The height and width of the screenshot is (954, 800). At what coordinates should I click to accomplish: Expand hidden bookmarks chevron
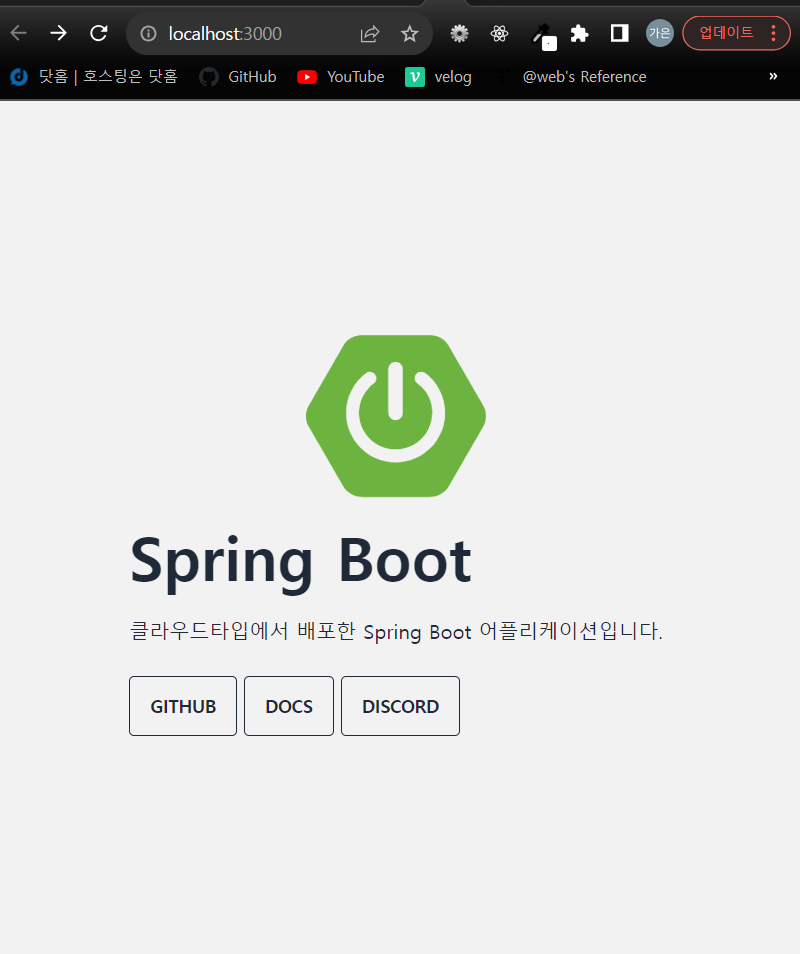[773, 76]
